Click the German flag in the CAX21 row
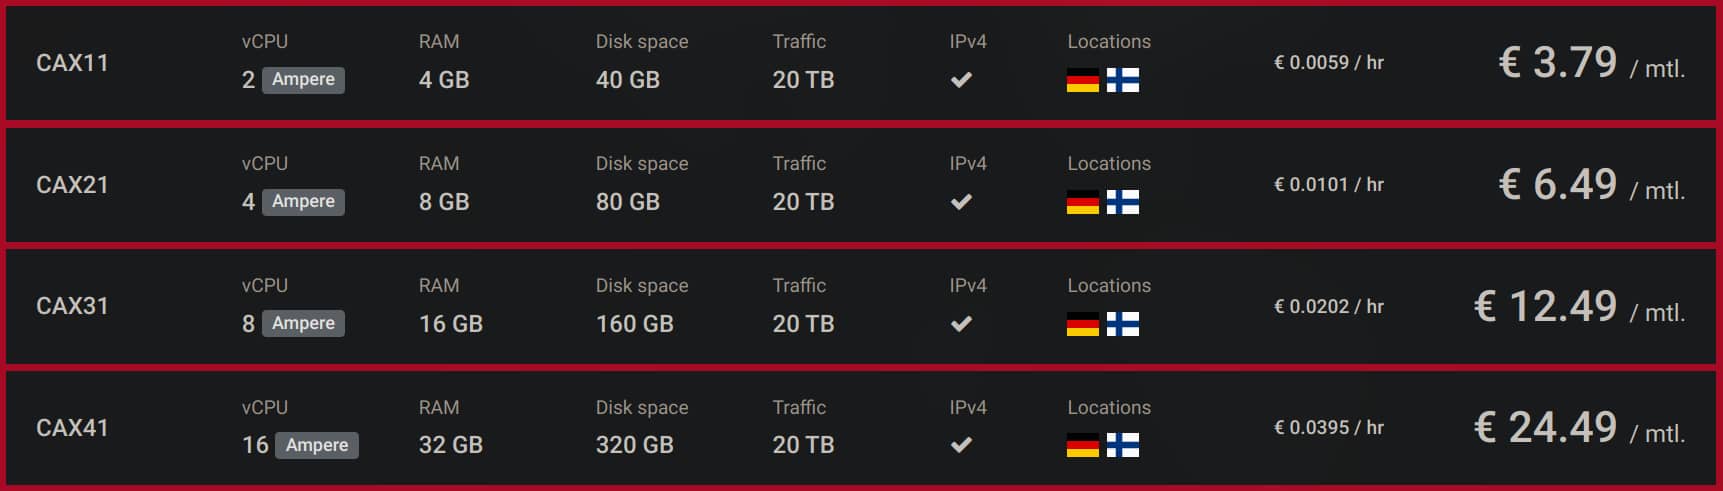This screenshot has height=491, width=1723. (x=1082, y=202)
